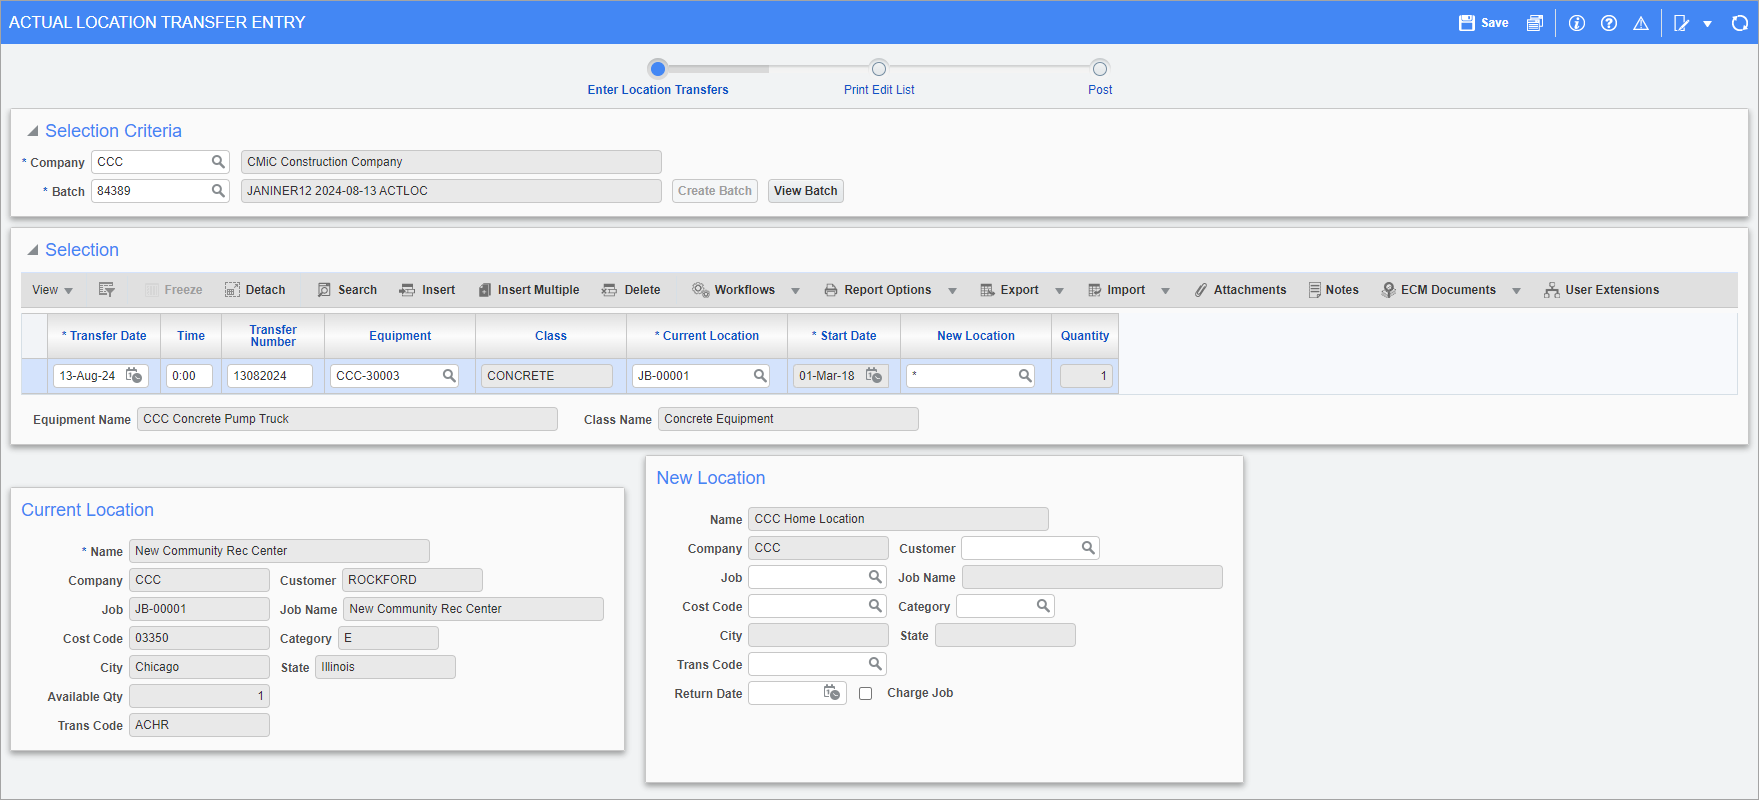The image size is (1759, 800).
Task: Sort by Transfer Date column header
Action: click(x=104, y=336)
